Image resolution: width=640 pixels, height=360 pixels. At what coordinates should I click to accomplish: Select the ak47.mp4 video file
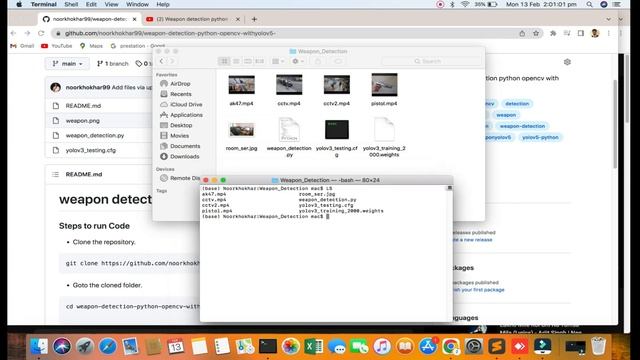[242, 85]
